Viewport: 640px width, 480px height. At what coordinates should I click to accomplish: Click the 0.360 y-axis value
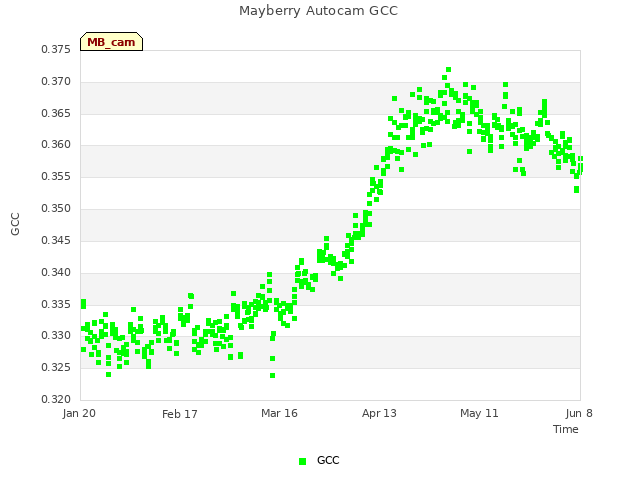tap(56, 144)
